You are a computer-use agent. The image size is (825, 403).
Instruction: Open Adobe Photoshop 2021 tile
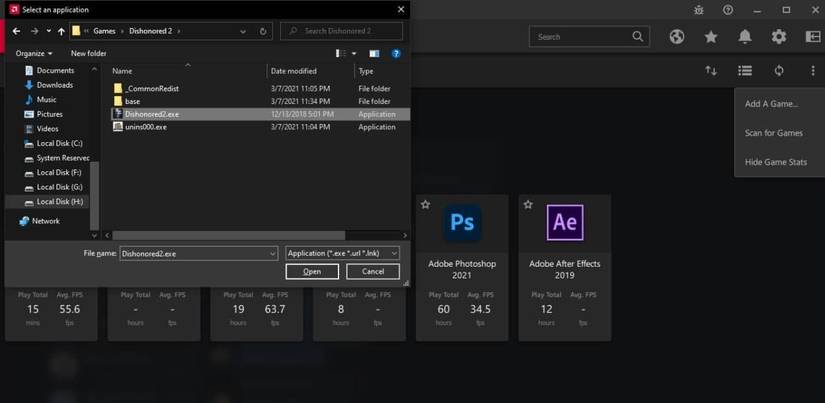[x=462, y=268]
